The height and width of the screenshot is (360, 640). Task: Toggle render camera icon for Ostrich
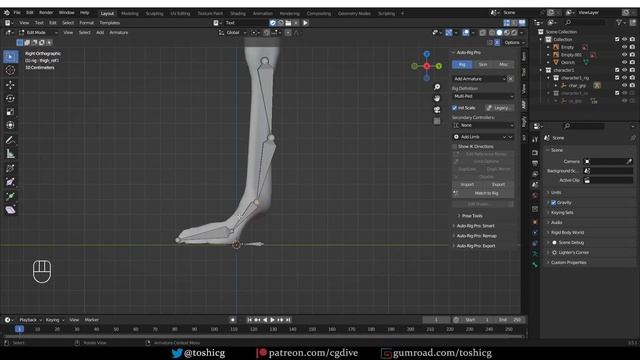point(632,62)
